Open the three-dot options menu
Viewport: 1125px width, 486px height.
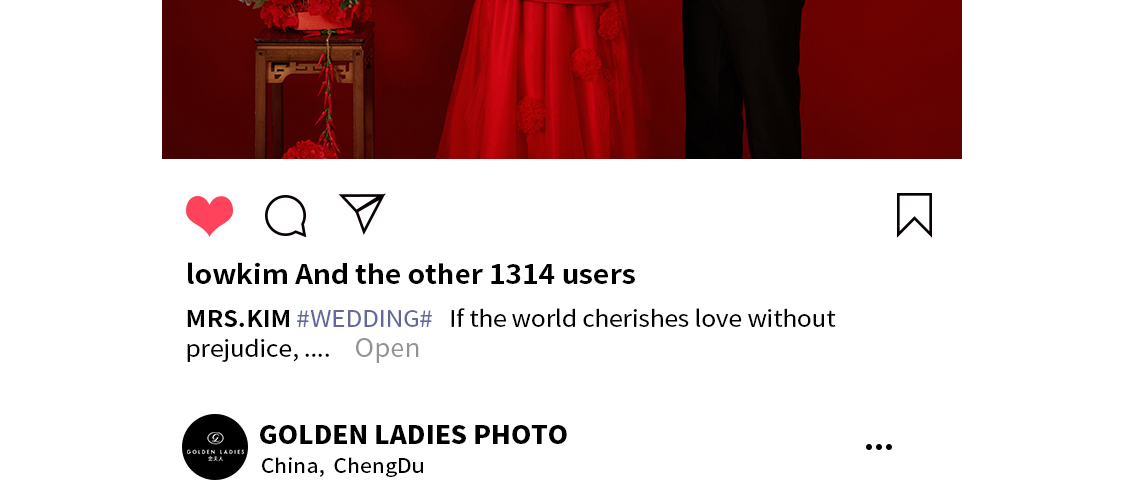[x=879, y=447]
